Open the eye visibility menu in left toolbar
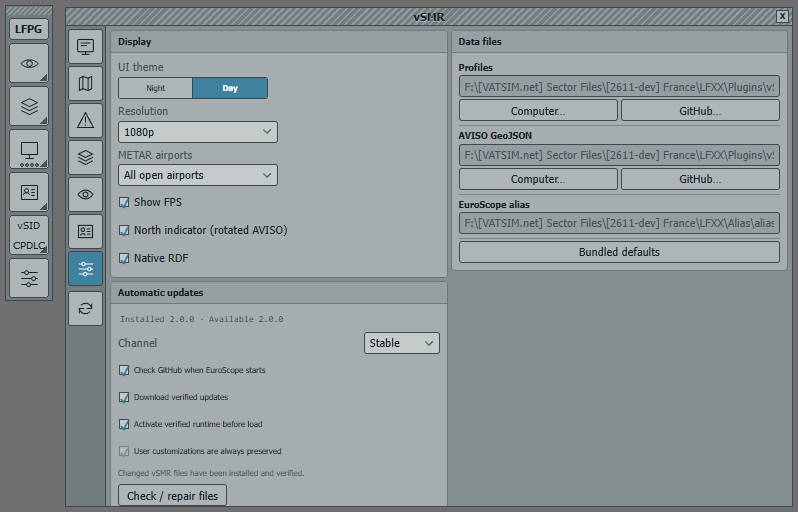The width and height of the screenshot is (798, 512). [29, 64]
